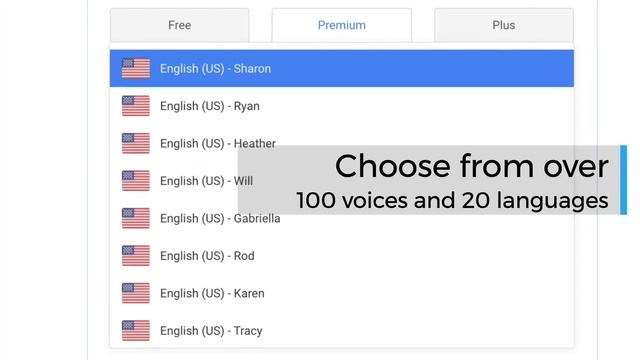Pick English (US) - Rod voice label
This screenshot has height=360, width=640.
tap(207, 256)
